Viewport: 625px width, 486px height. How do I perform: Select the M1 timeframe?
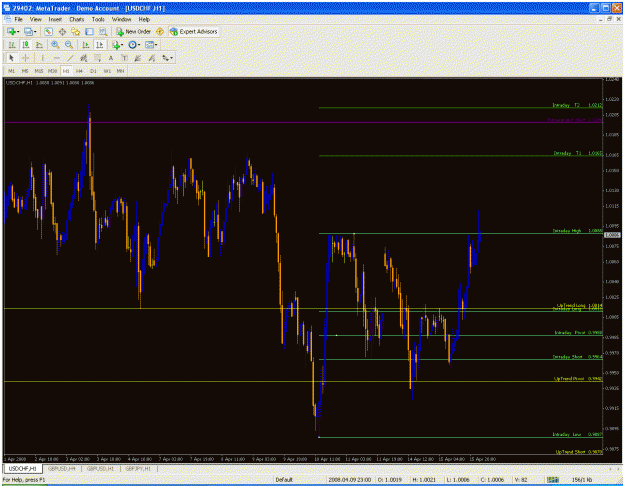(12, 71)
